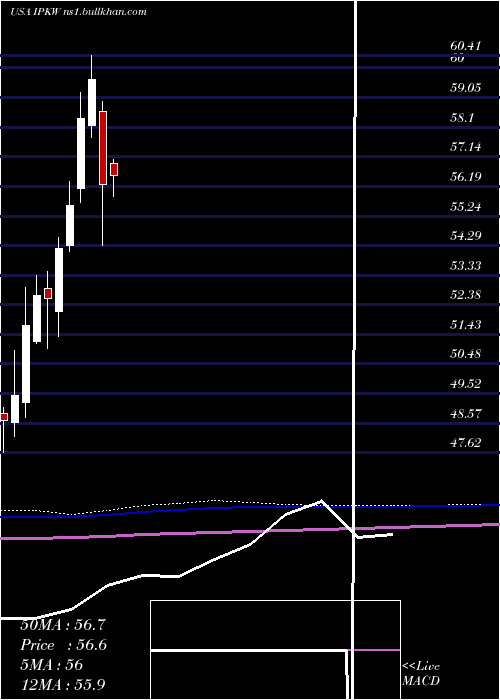500x700 pixels.
Task: Click the 56.19 price axis label
Action: pyautogui.click(x=466, y=177)
